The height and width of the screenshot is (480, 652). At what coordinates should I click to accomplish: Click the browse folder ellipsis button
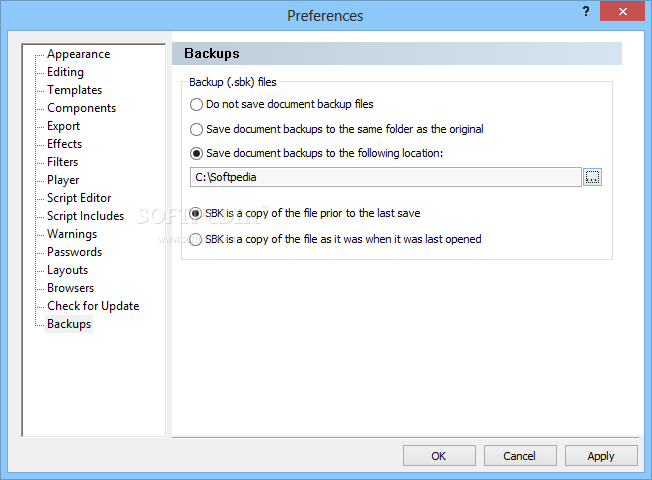593,177
